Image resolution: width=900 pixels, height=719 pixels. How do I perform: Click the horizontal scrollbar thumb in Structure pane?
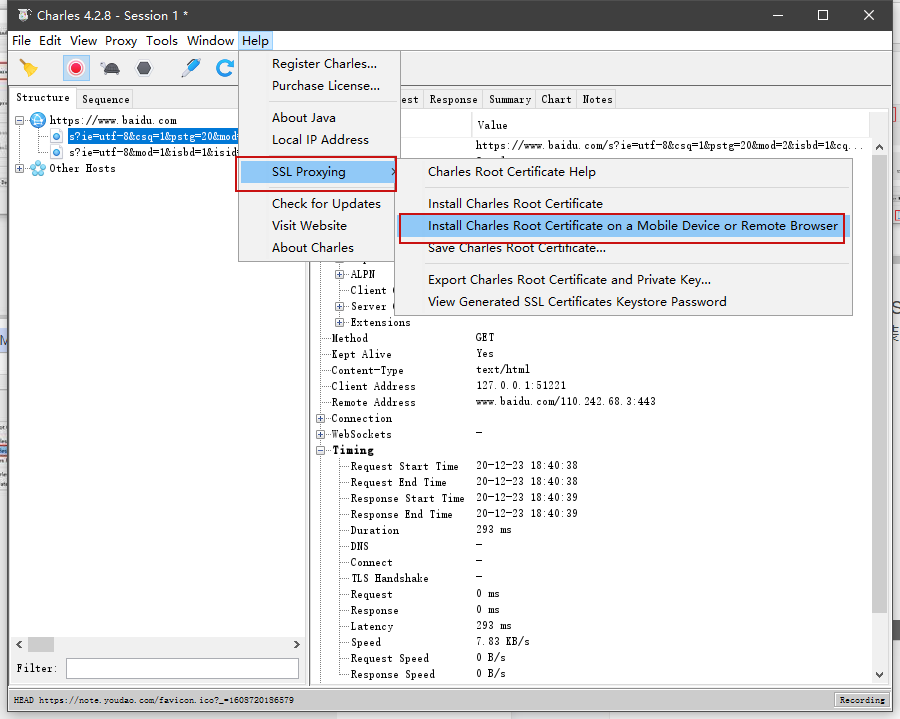[41, 644]
